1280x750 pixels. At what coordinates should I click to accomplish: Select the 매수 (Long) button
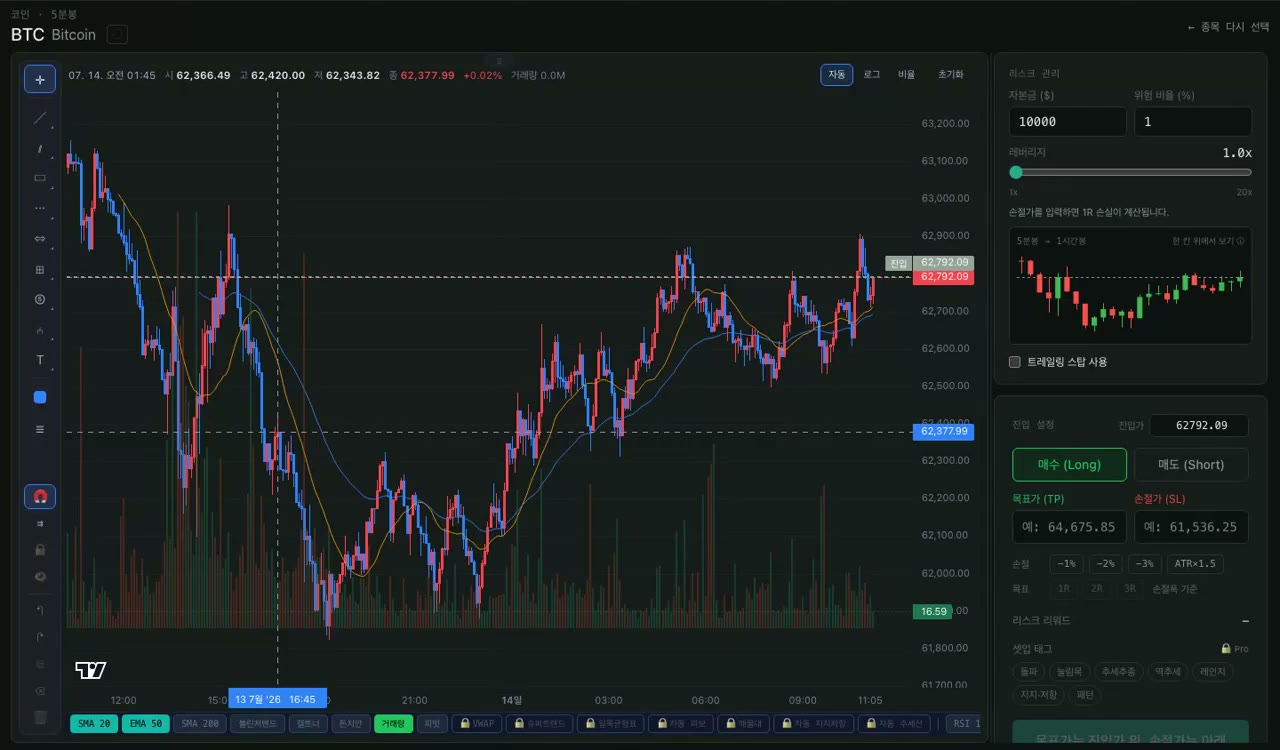coord(1069,465)
